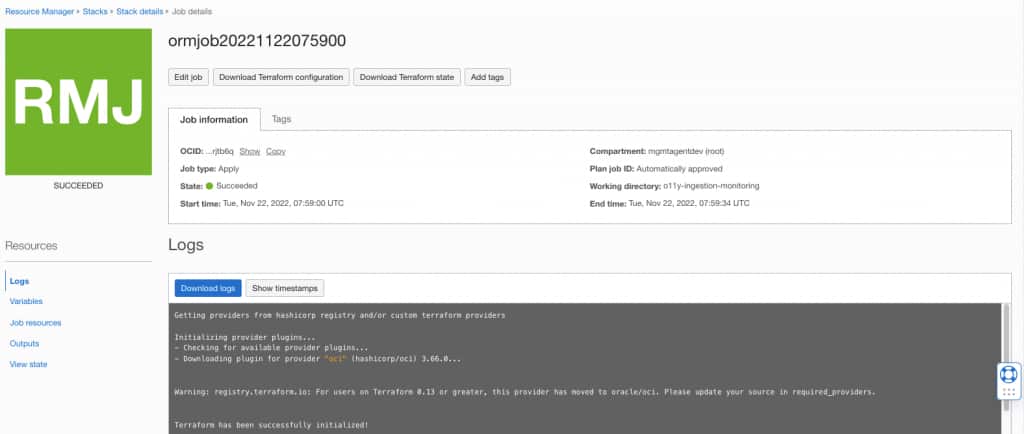
Task: Copy the job OCID
Action: (276, 151)
